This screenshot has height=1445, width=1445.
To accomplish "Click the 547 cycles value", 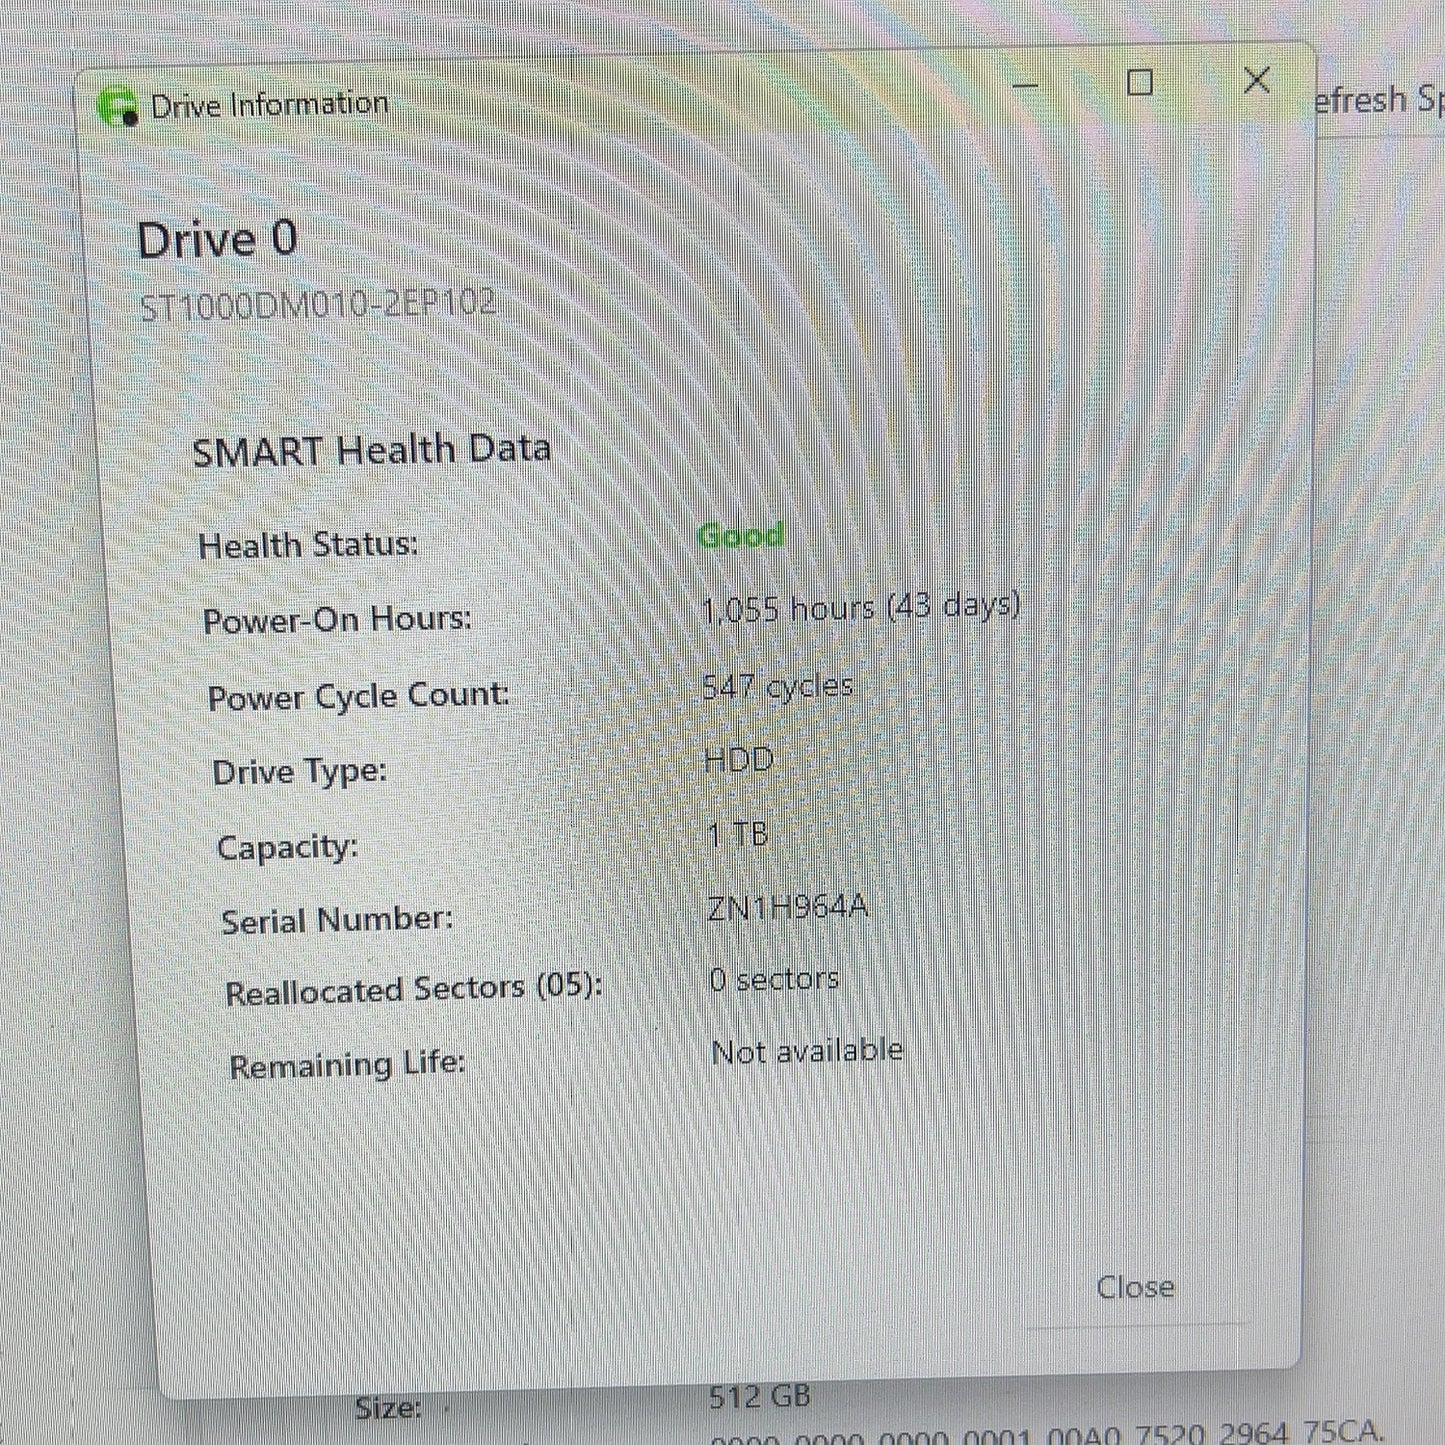I will [777, 686].
